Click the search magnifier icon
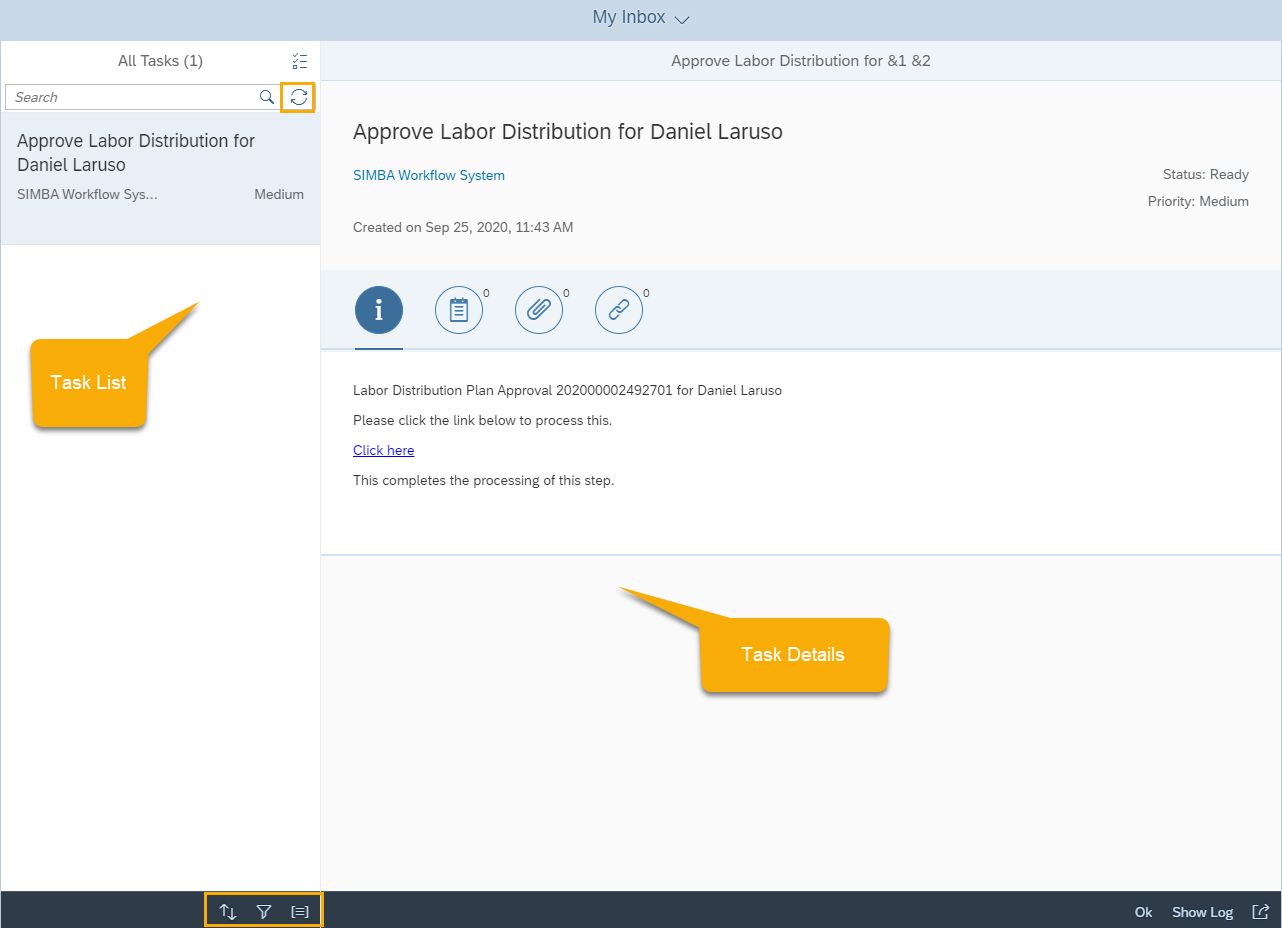 tap(266, 97)
